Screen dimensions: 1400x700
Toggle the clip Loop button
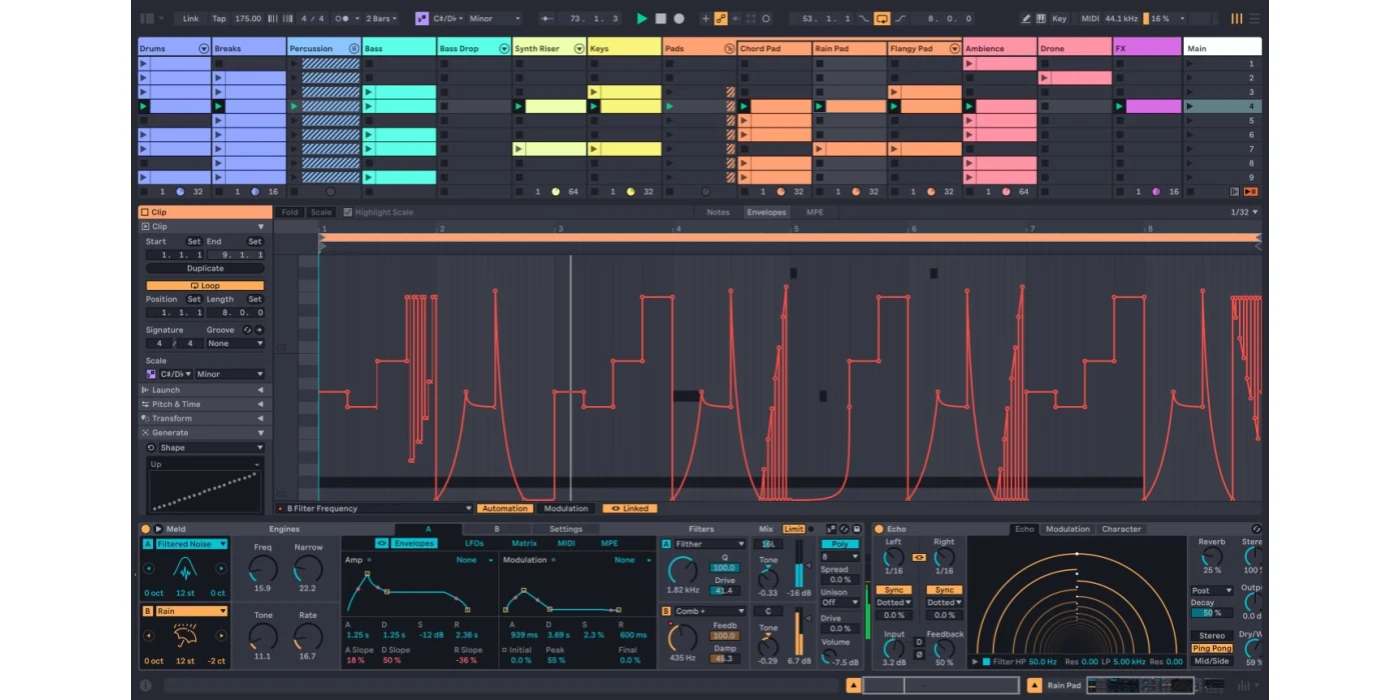pyautogui.click(x=205, y=286)
